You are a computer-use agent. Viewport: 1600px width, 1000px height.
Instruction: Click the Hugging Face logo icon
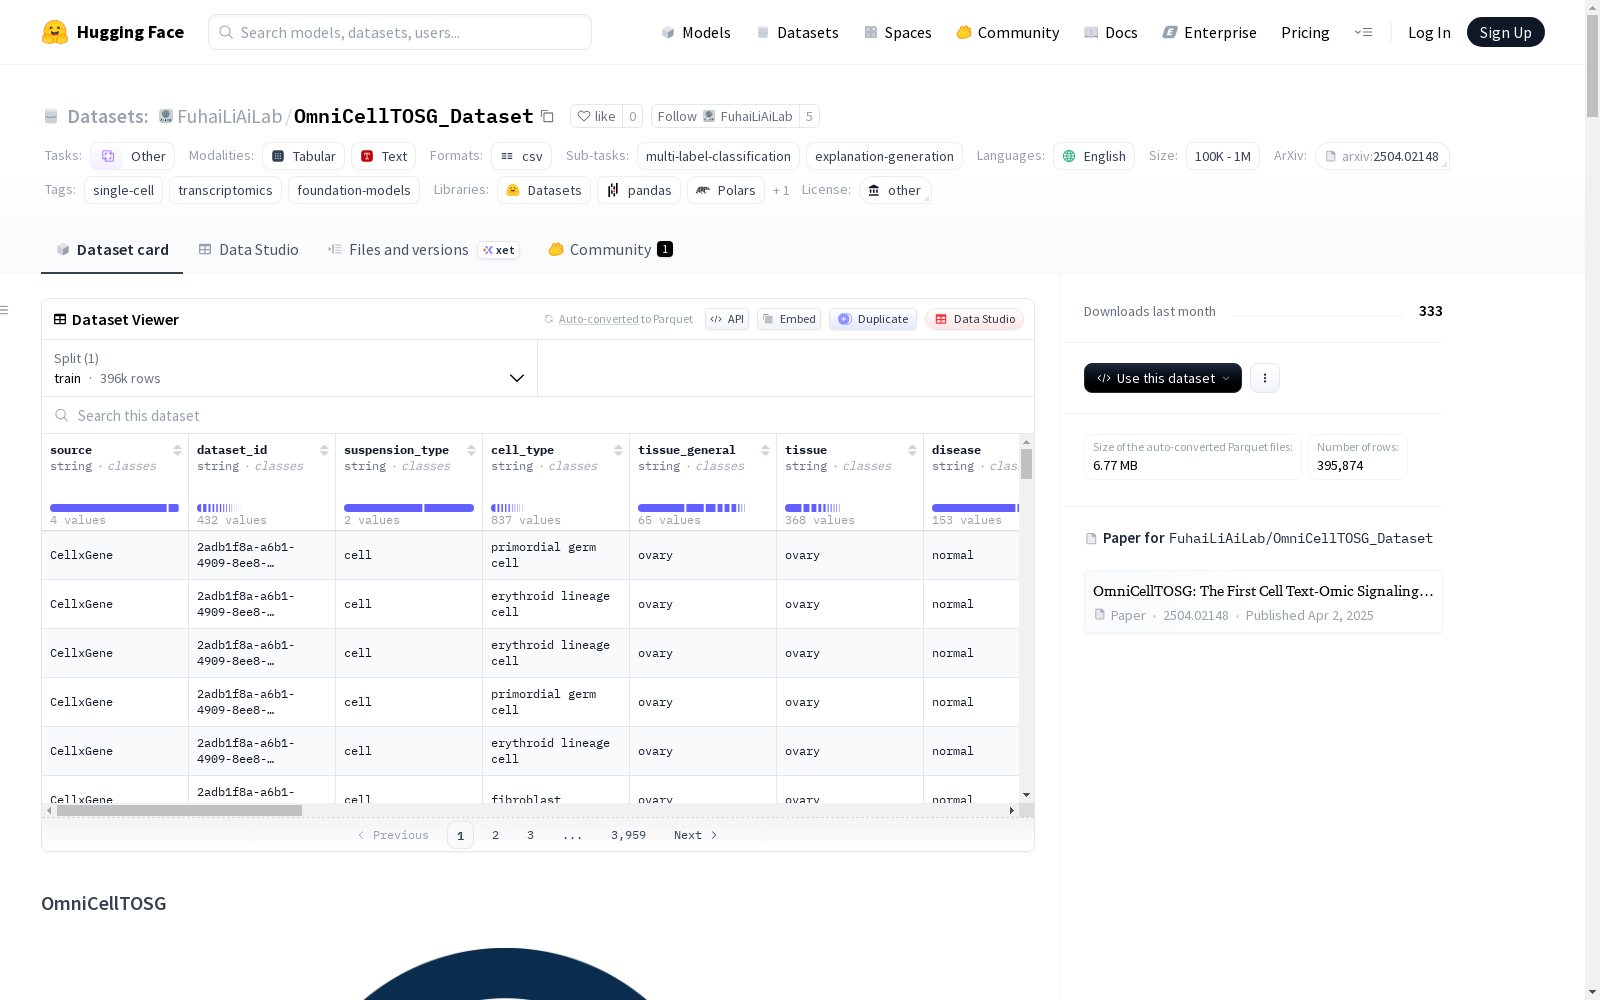55,32
